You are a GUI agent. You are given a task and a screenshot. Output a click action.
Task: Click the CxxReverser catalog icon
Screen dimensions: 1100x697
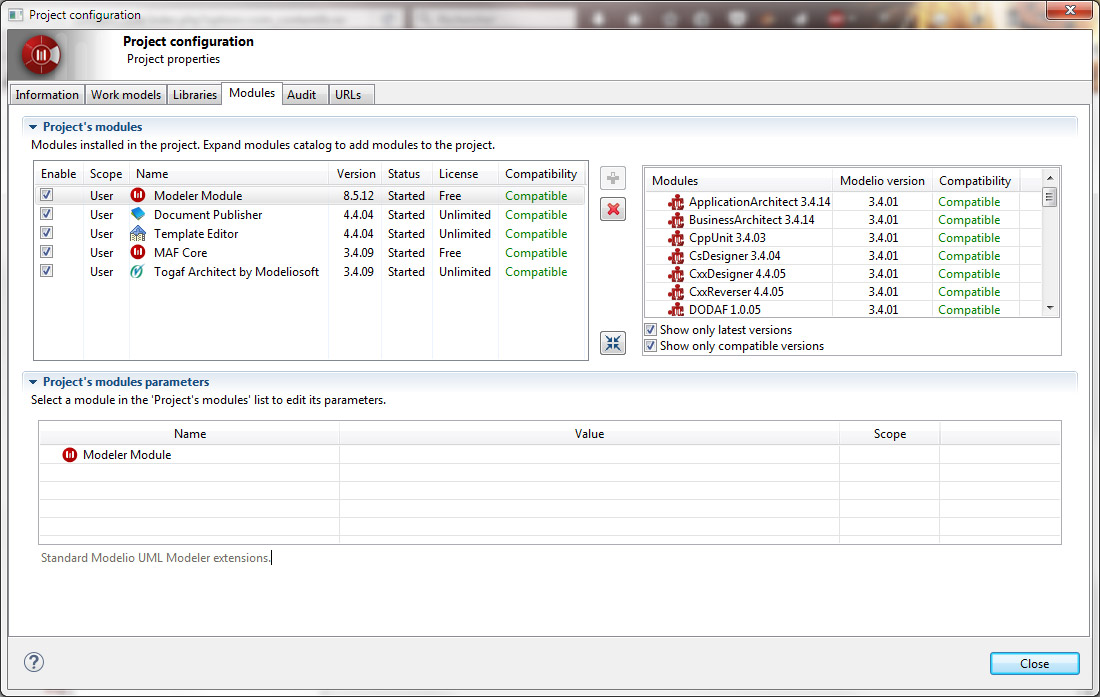[x=676, y=292]
